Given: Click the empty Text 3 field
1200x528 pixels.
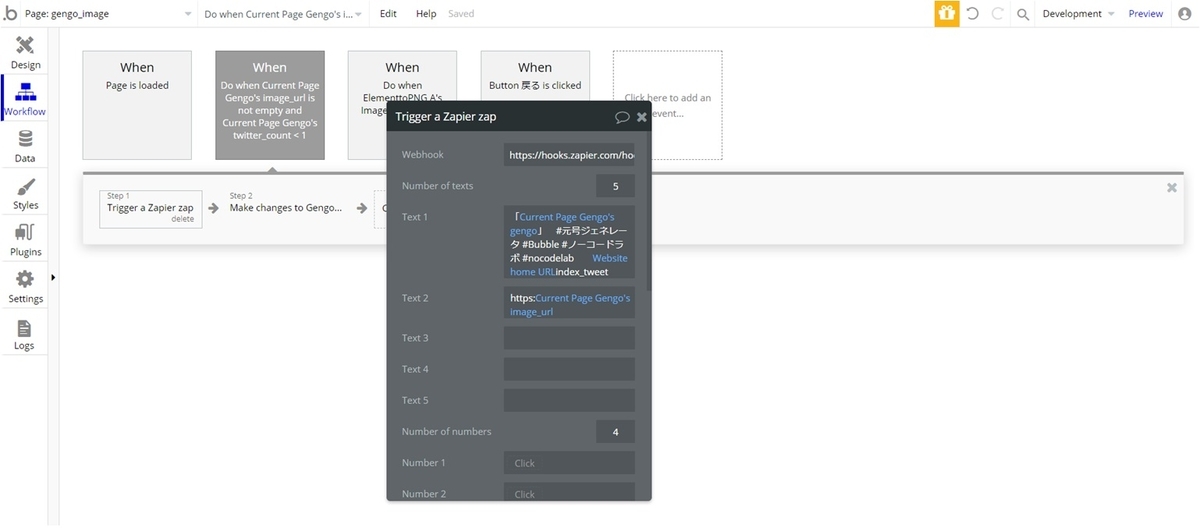Looking at the screenshot, I should click(569, 338).
